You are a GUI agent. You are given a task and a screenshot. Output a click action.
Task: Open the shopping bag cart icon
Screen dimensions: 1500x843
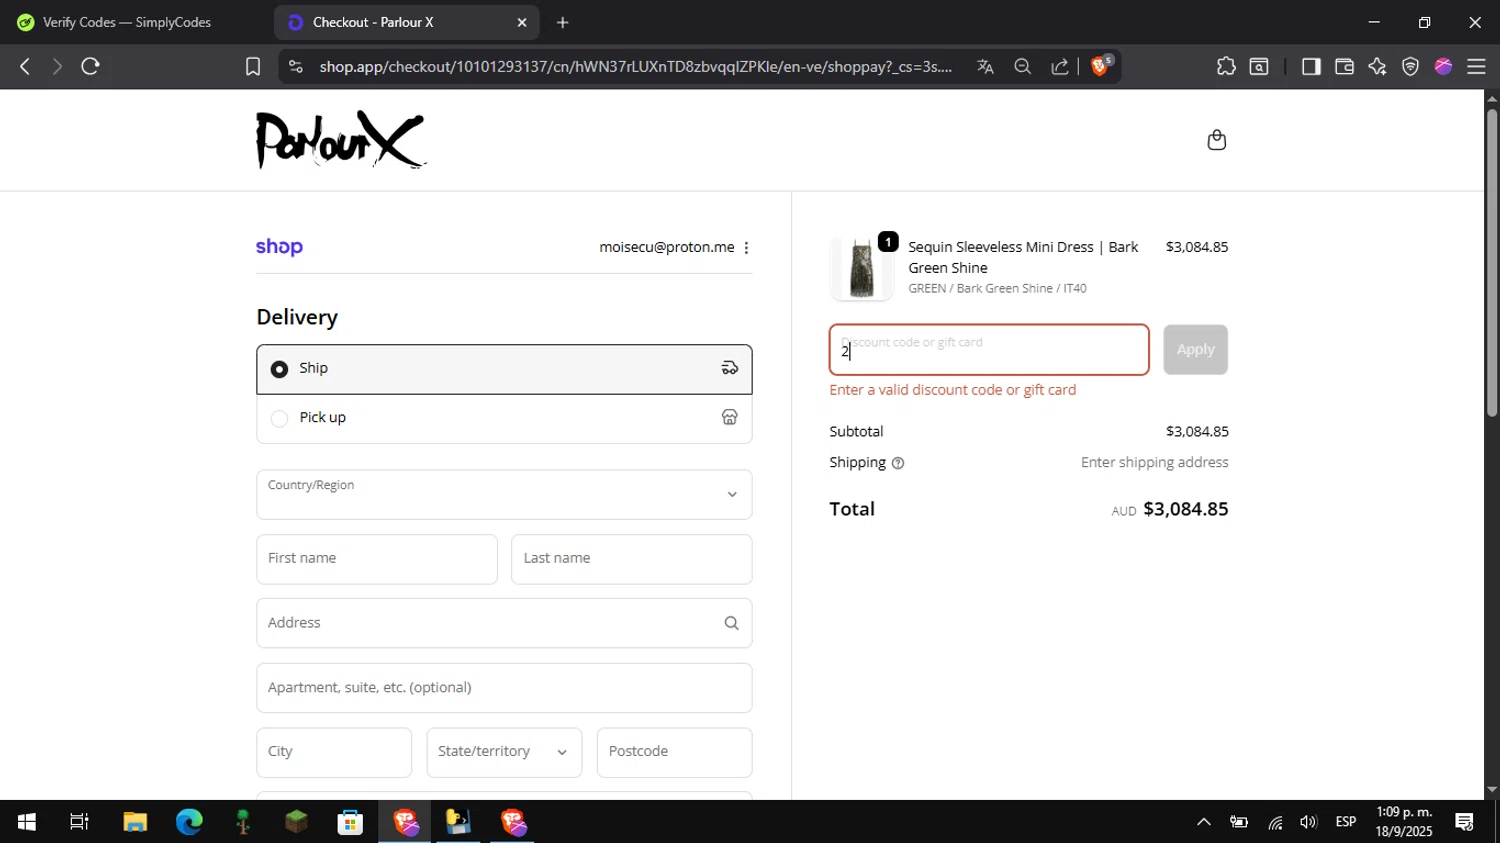[1216, 140]
